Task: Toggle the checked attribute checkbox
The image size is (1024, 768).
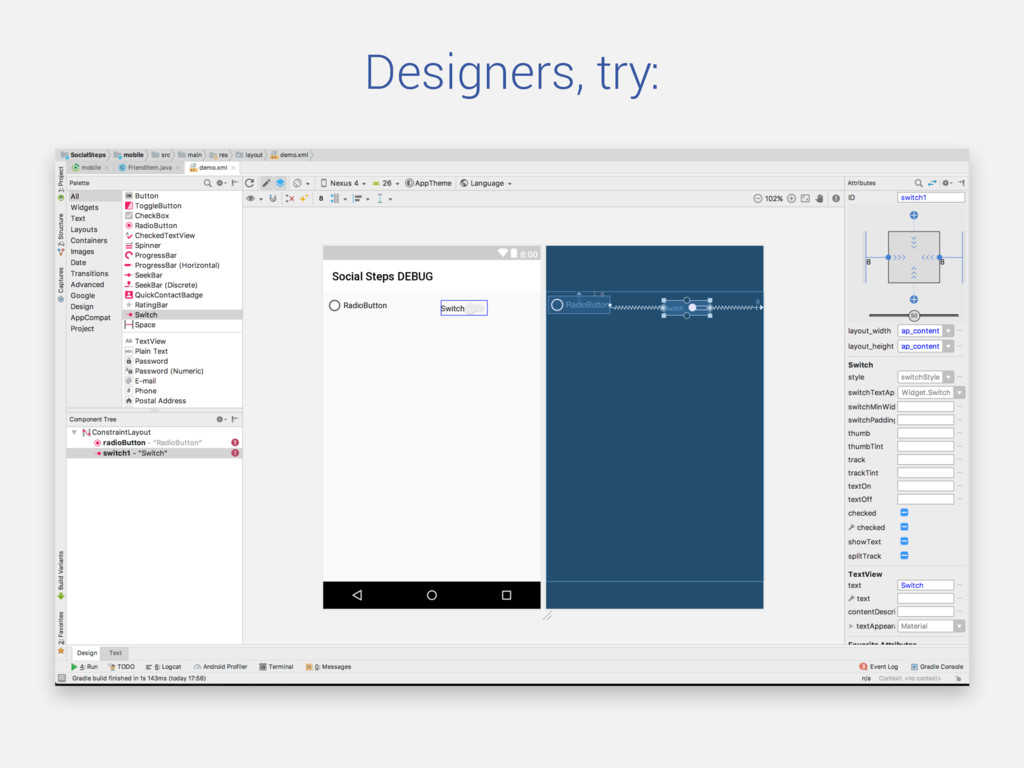Action: [904, 512]
